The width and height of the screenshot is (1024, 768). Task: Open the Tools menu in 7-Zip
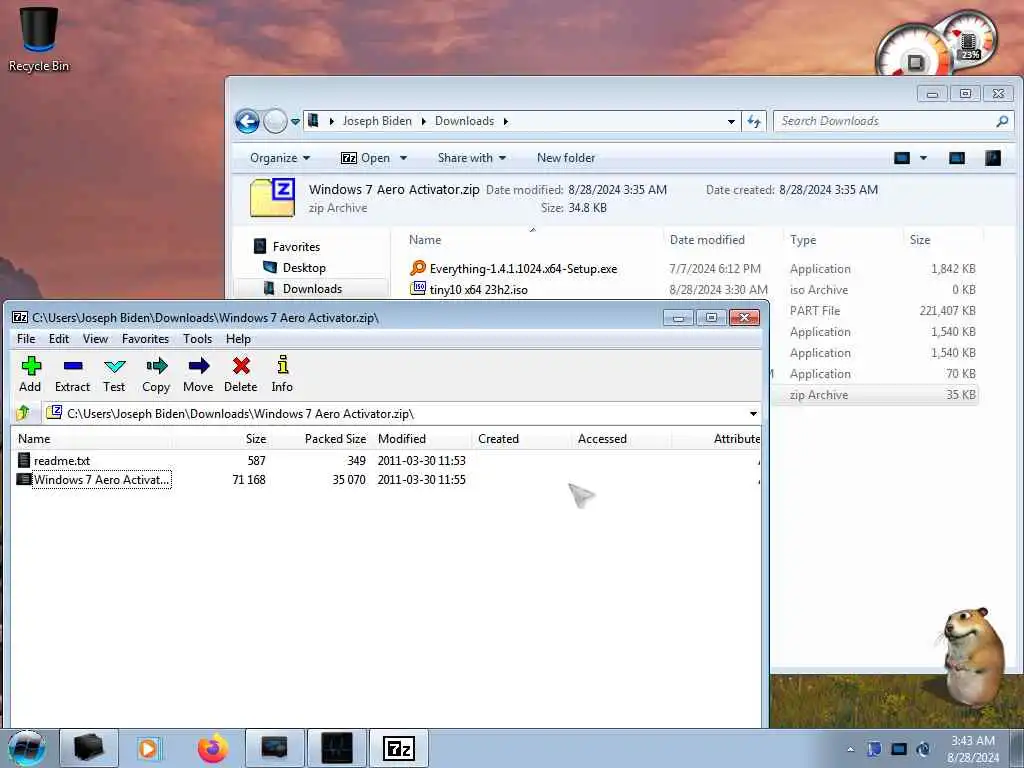pyautogui.click(x=197, y=339)
